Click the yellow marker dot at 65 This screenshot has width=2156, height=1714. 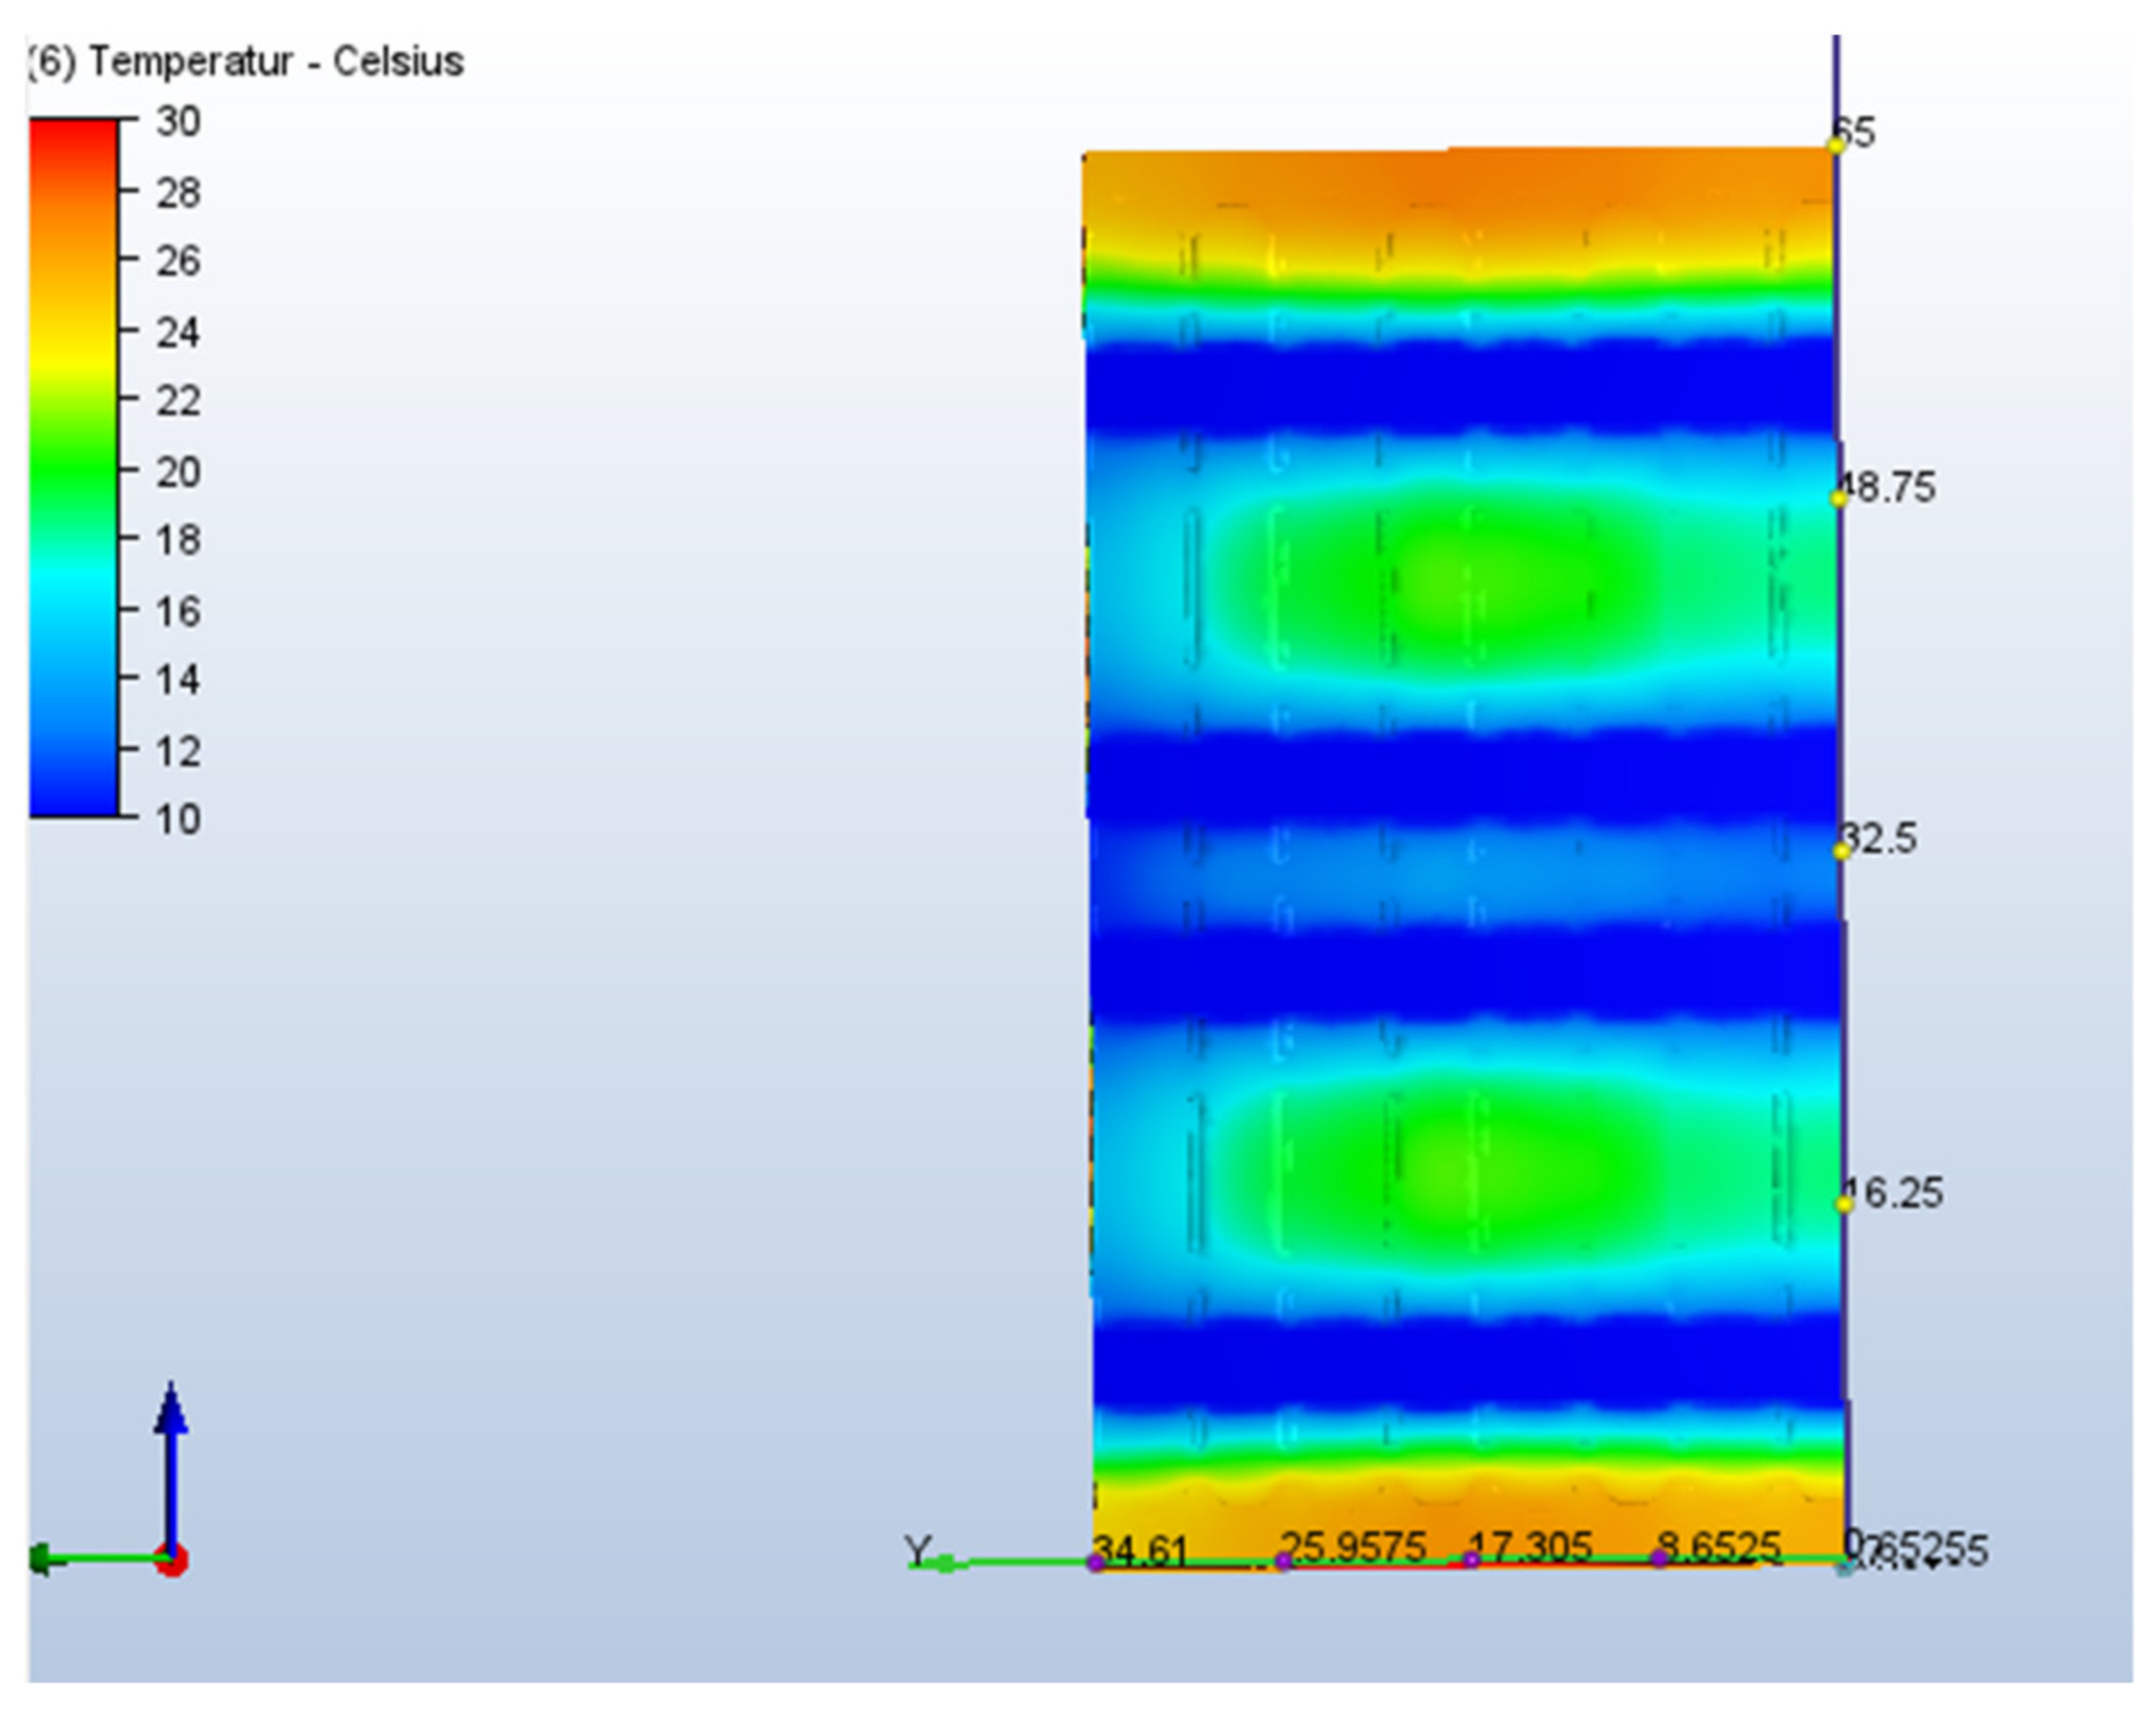pos(1836,145)
